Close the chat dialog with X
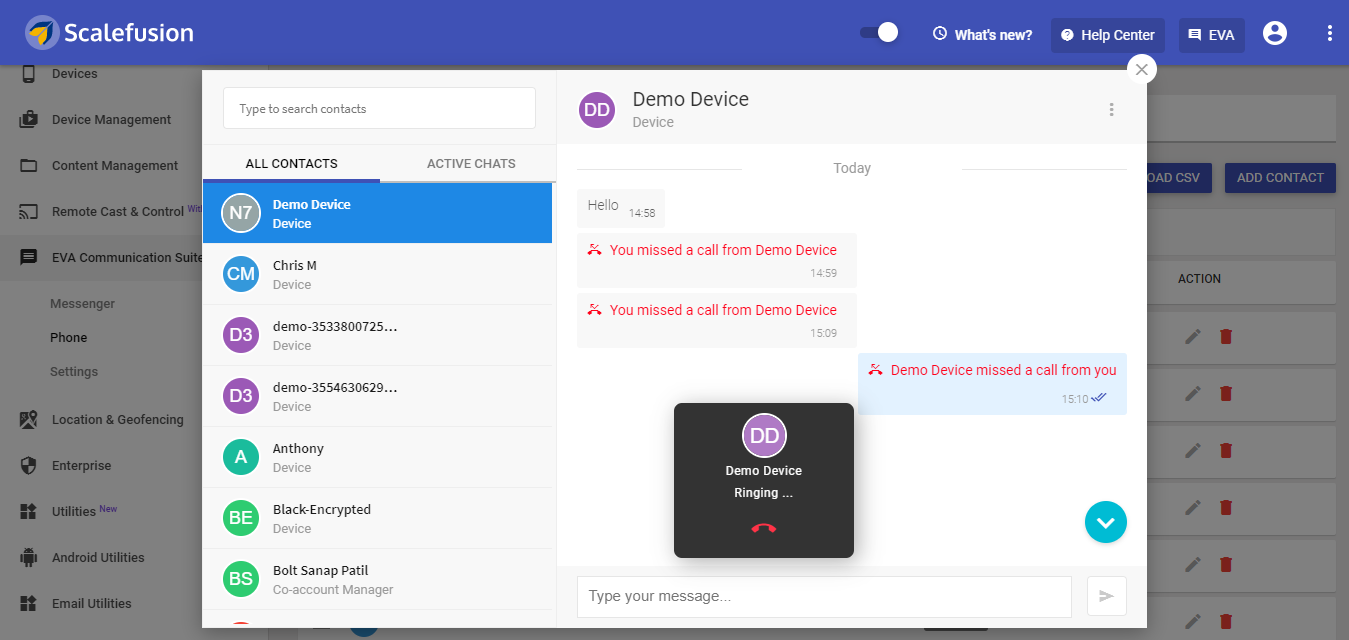Screen dimensions: 1349x640 click(1142, 69)
